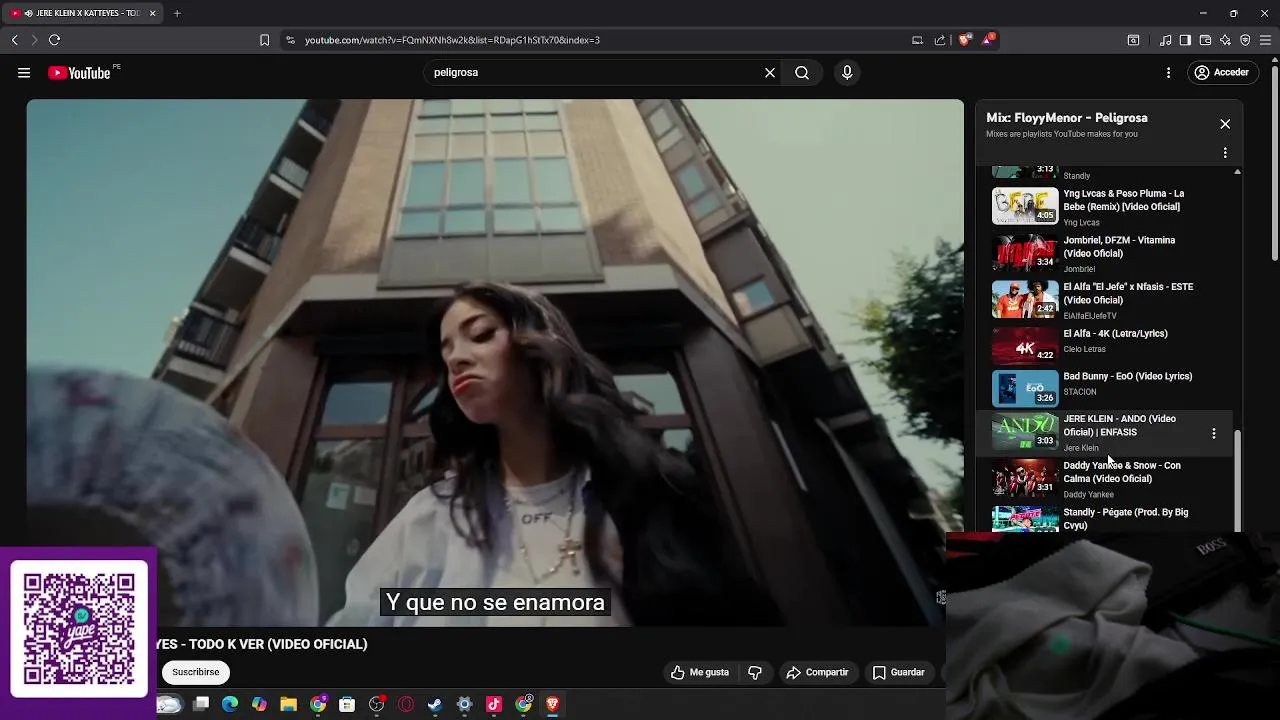Image resolution: width=1280 pixels, height=720 pixels.
Task: Click the Mix: FloyyMenor - Peligrosa title
Action: (1067, 118)
